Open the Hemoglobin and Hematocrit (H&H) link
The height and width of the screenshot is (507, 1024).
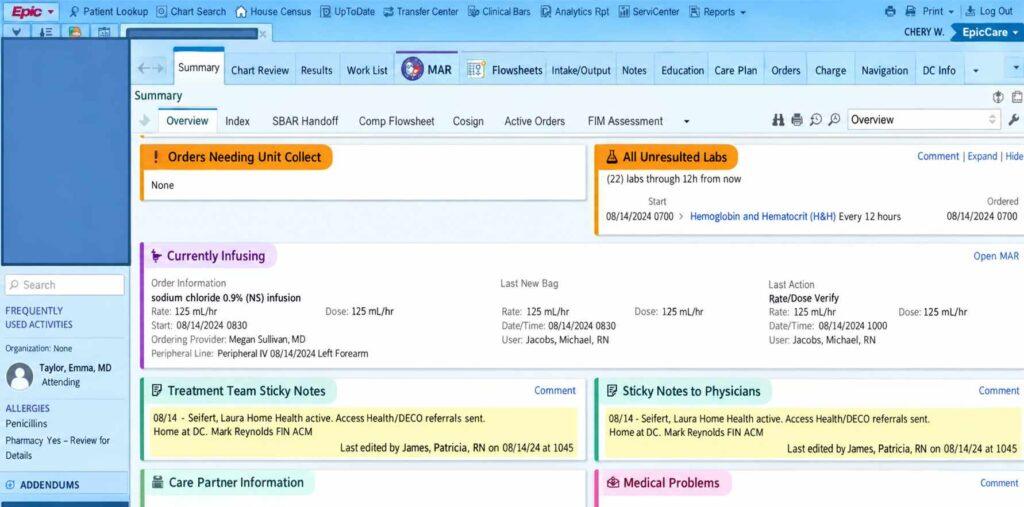[763, 216]
